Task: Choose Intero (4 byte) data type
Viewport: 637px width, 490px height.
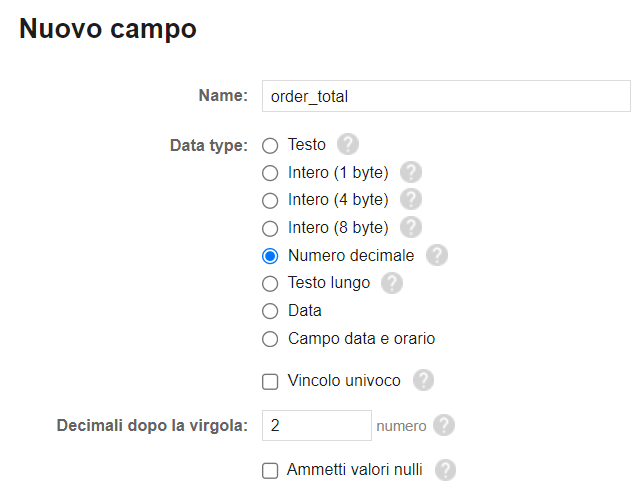Action: point(270,200)
